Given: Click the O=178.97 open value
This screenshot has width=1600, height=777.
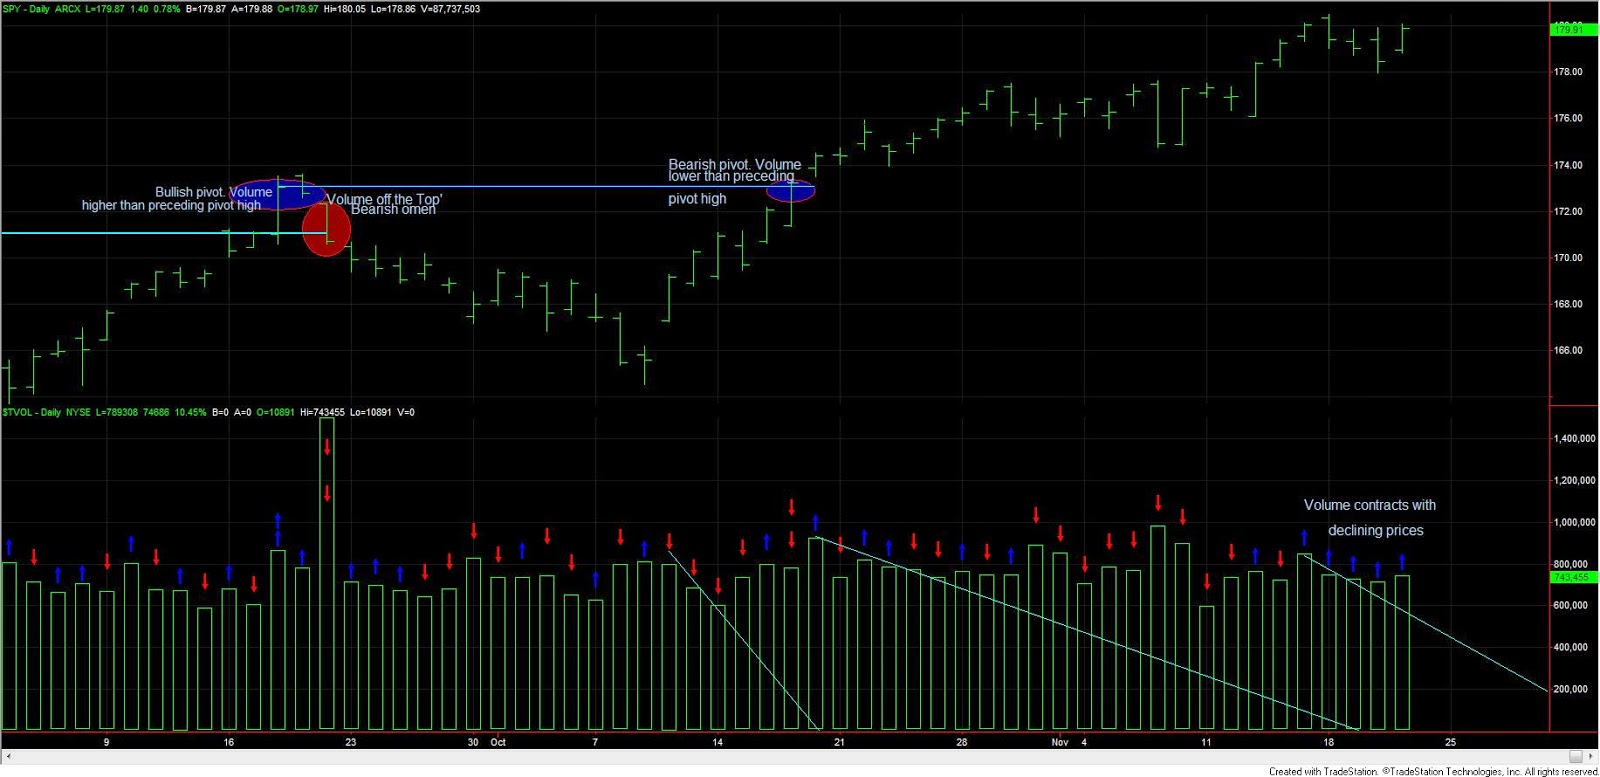Looking at the screenshot, I should [x=298, y=9].
